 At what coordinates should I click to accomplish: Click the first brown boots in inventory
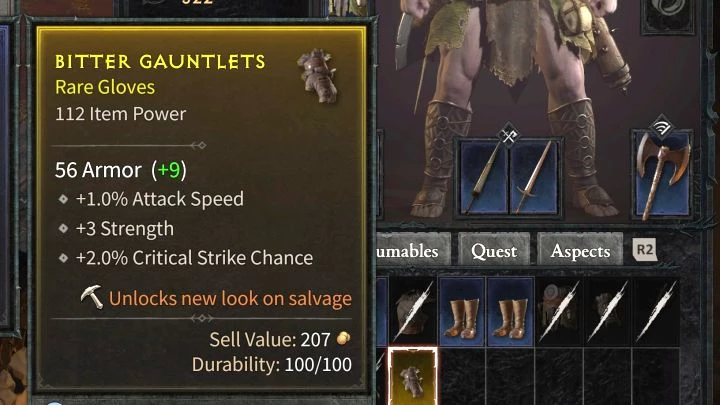click(x=461, y=312)
